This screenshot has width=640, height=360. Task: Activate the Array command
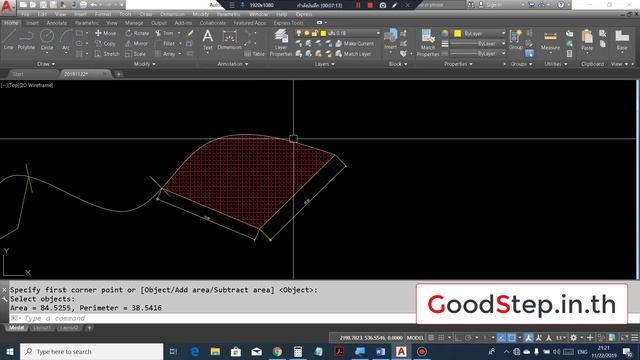click(165, 53)
